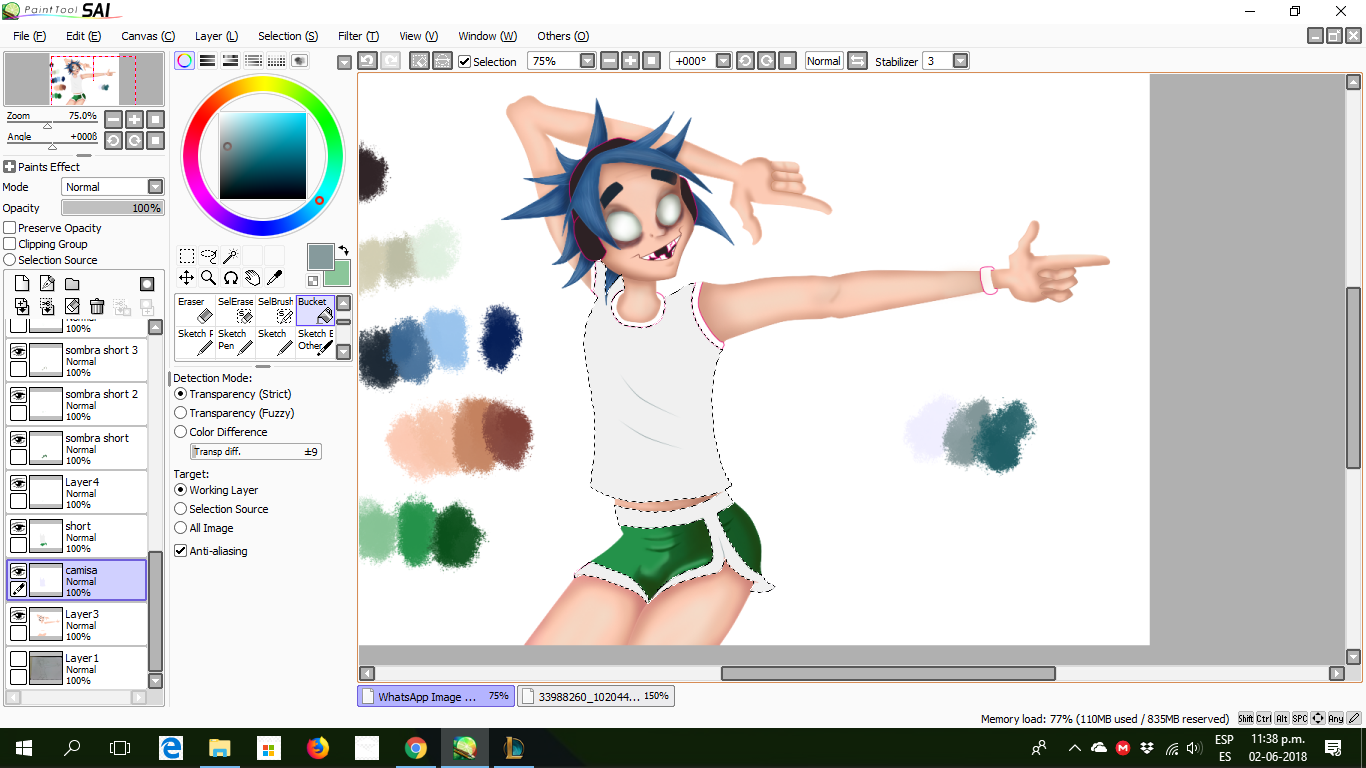Hide the 'short' layer

click(18, 527)
